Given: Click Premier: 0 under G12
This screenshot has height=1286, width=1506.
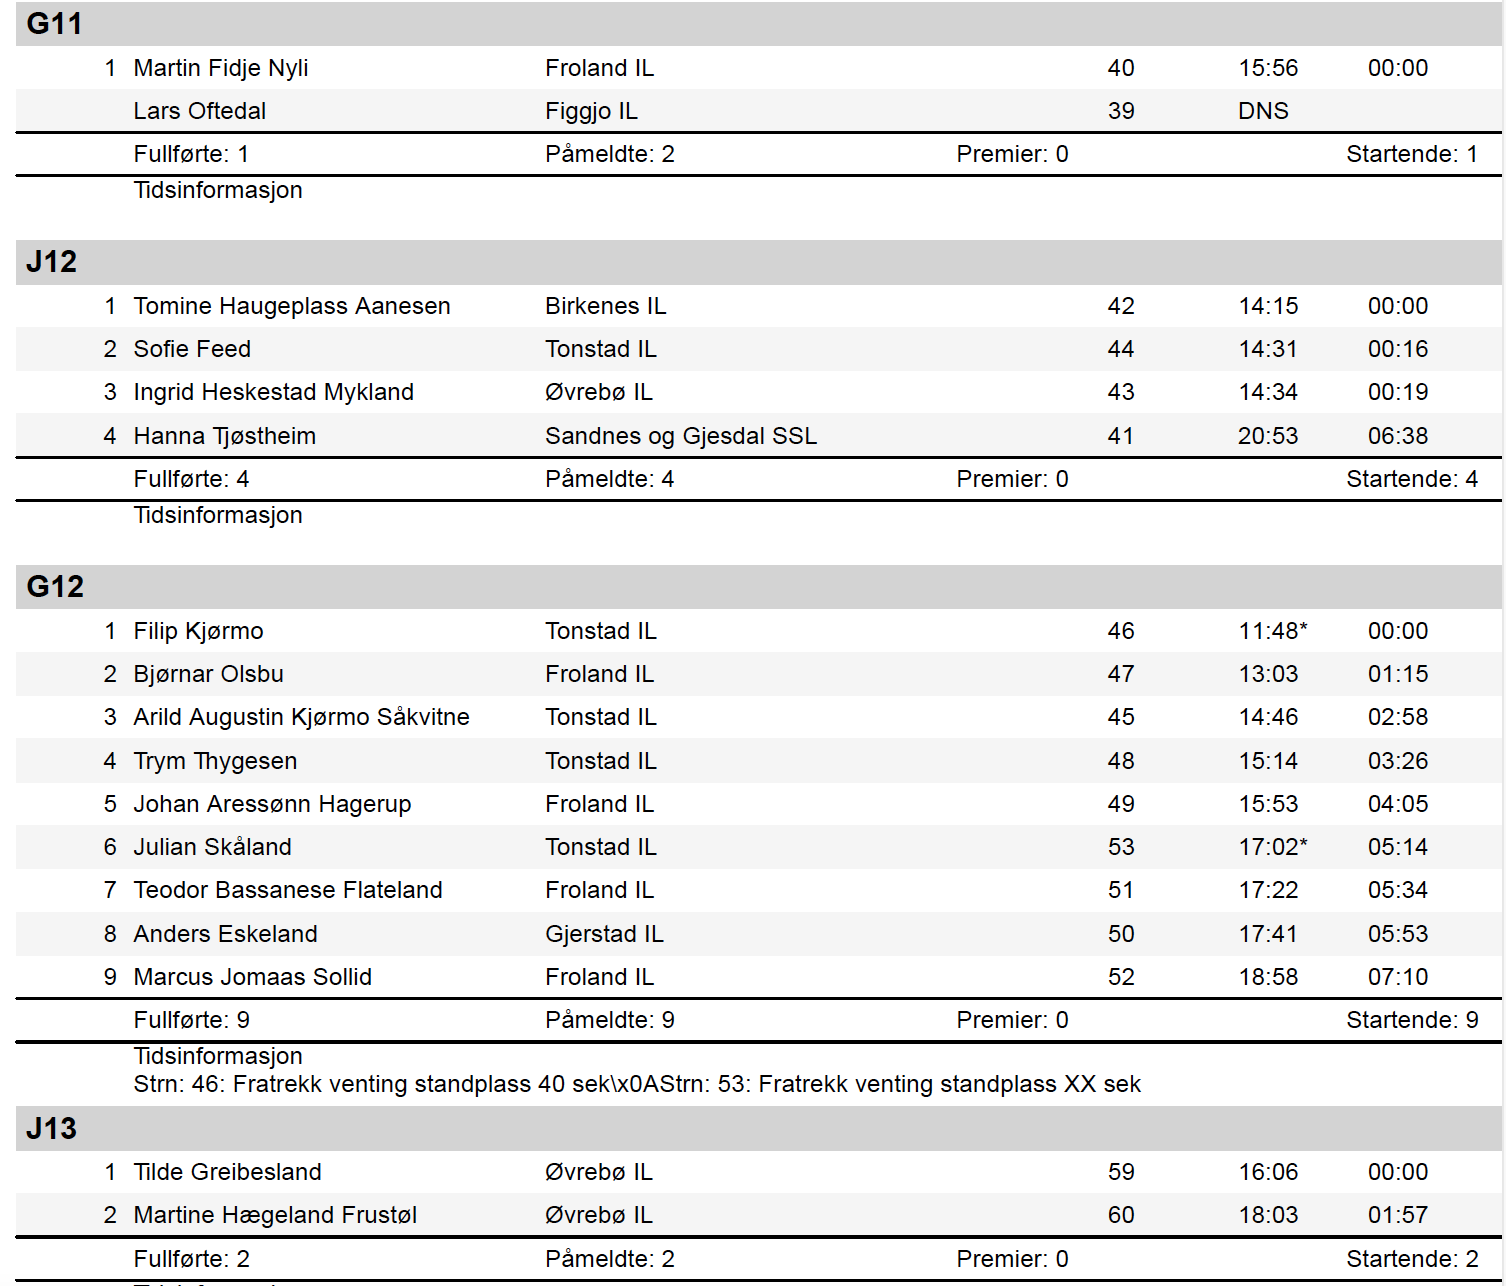Looking at the screenshot, I should pyautogui.click(x=1012, y=1020).
